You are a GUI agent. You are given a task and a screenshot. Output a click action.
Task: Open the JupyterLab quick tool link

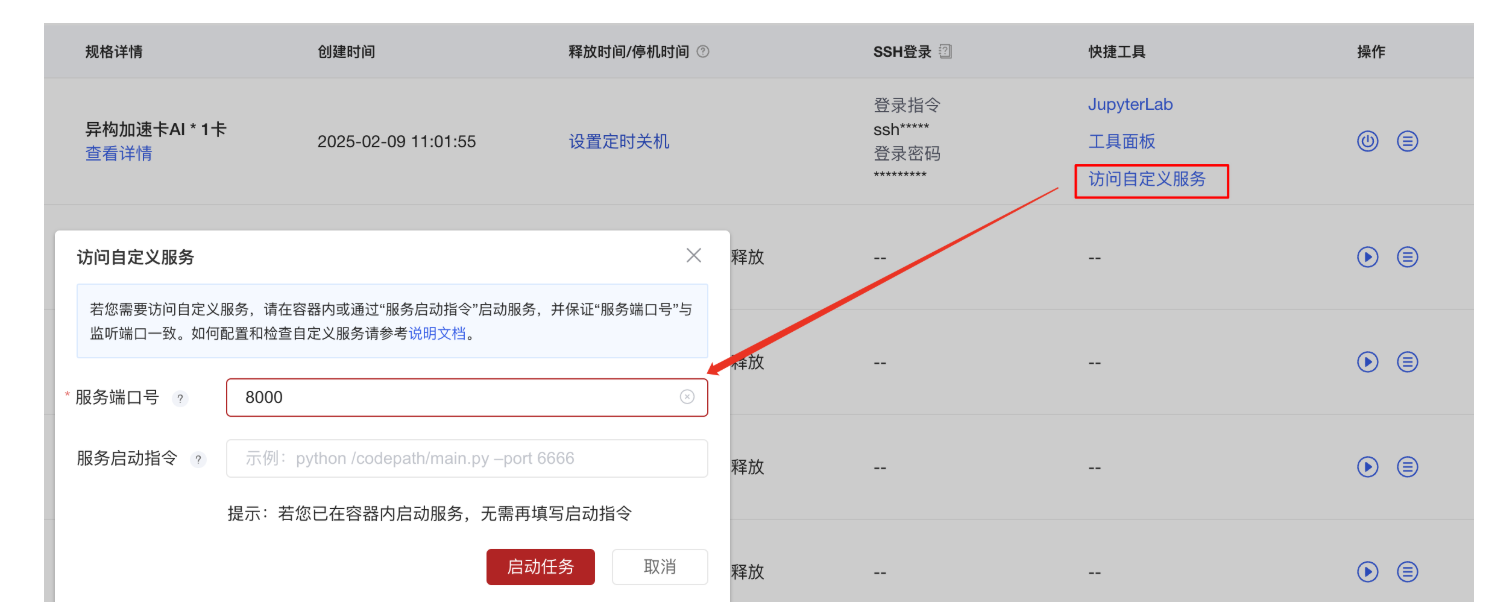(1130, 104)
